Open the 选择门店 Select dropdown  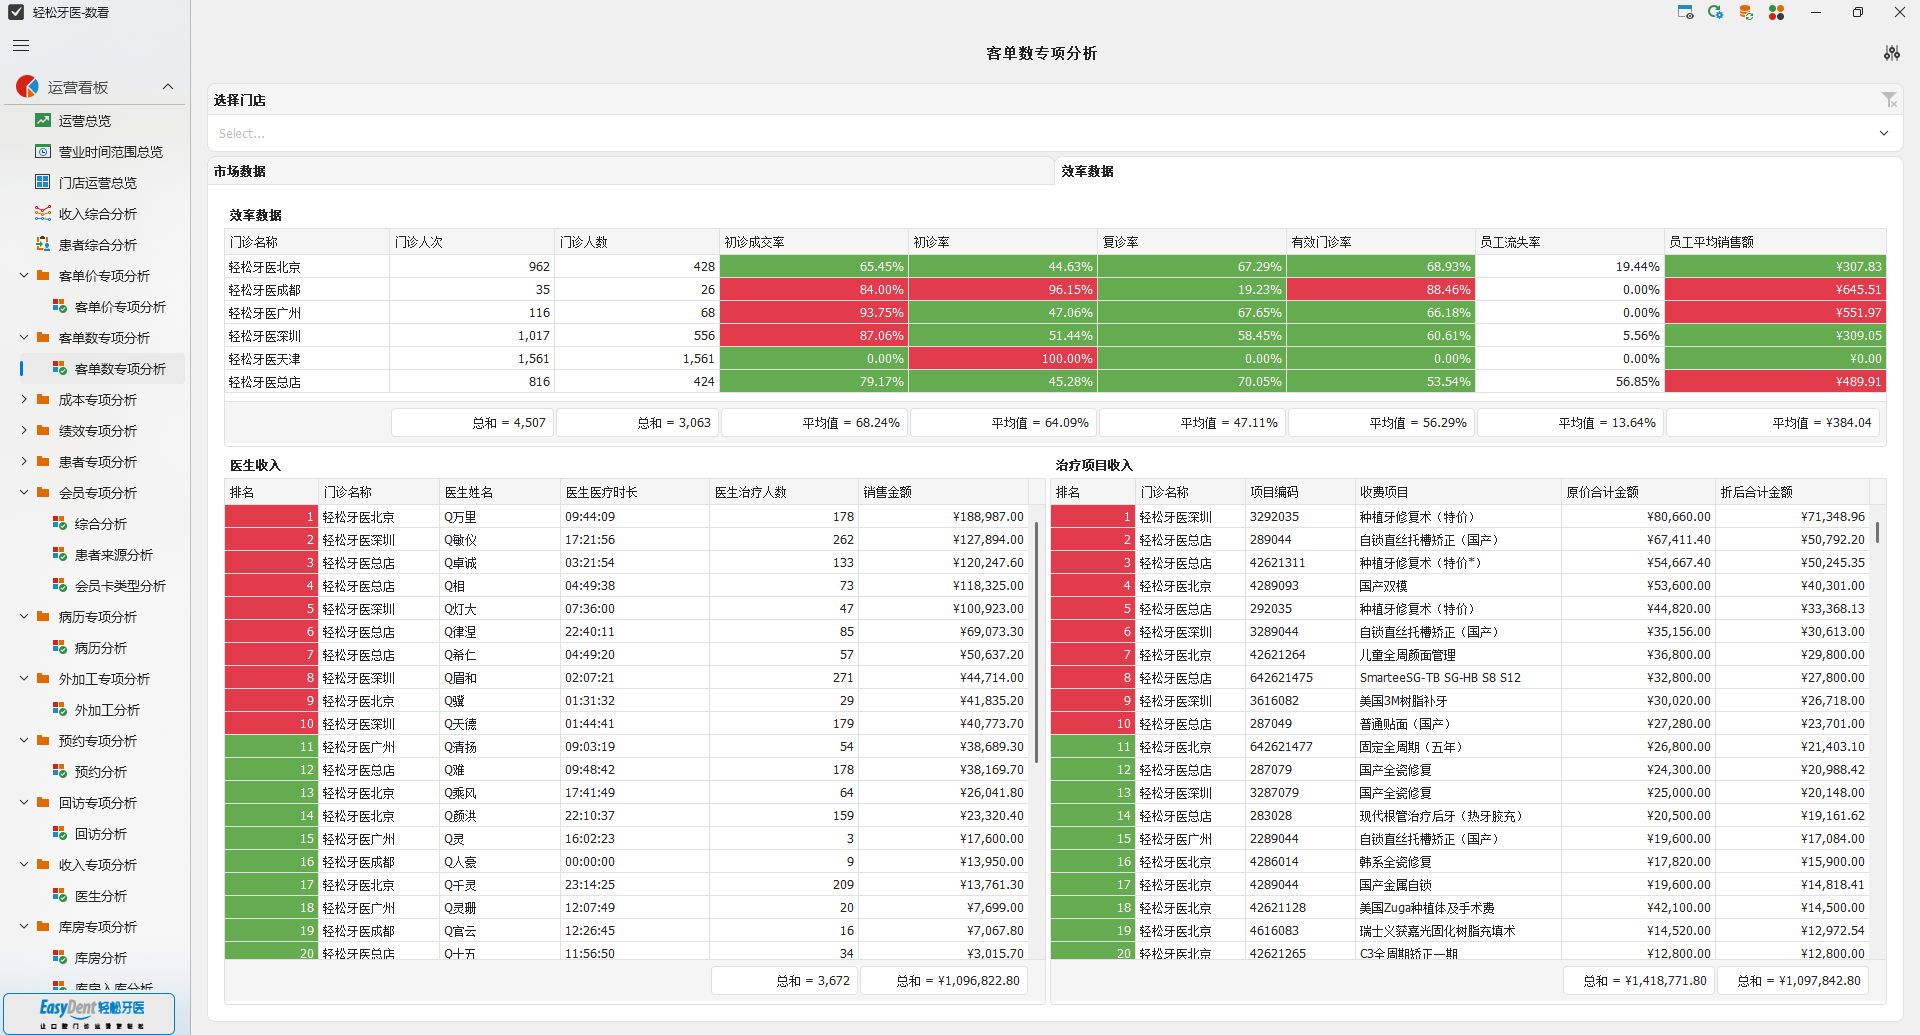pyautogui.click(x=1055, y=133)
